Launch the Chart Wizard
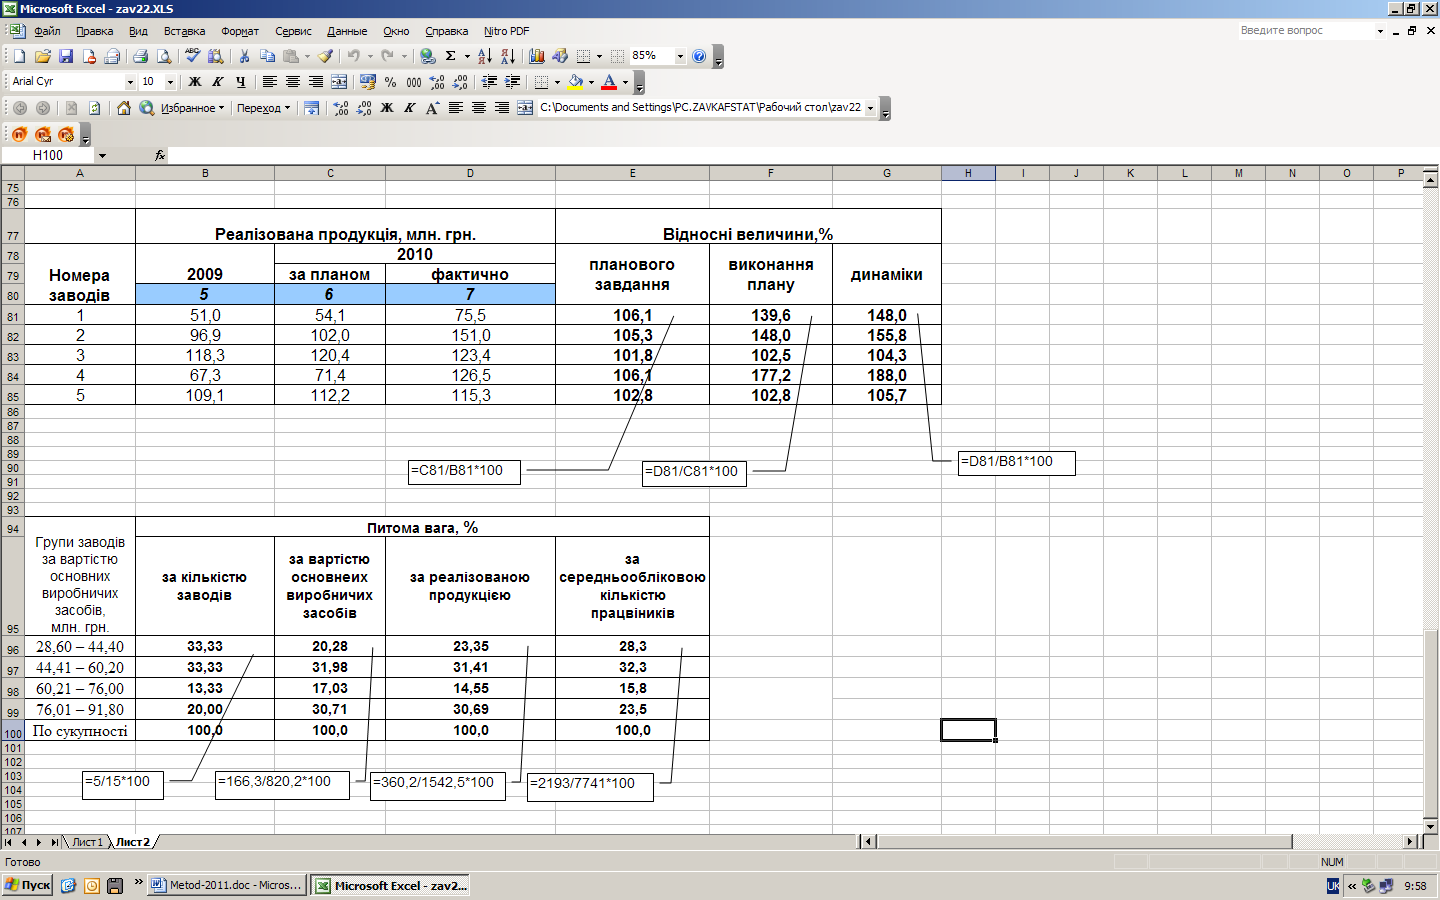 536,56
